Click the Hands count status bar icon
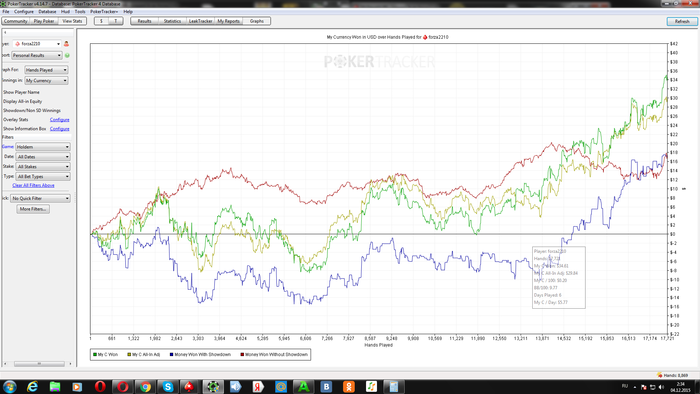 (x=660, y=375)
